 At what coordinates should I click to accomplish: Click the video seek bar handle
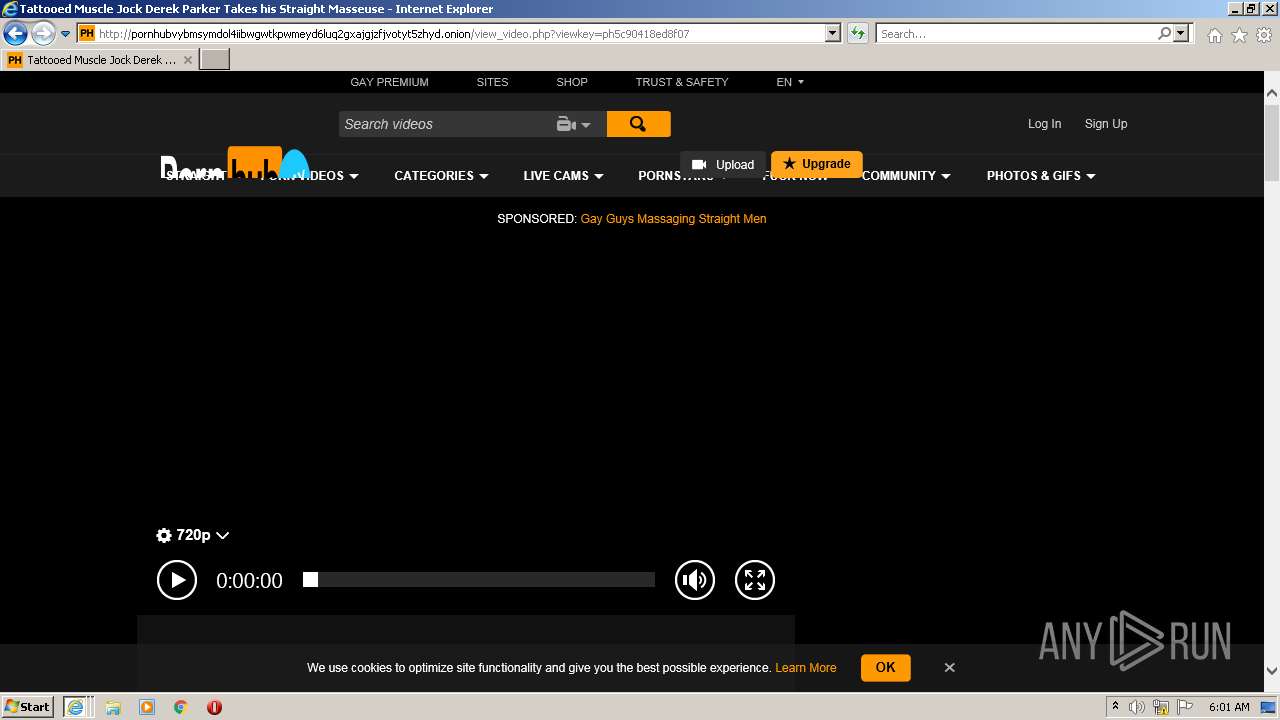[310, 580]
